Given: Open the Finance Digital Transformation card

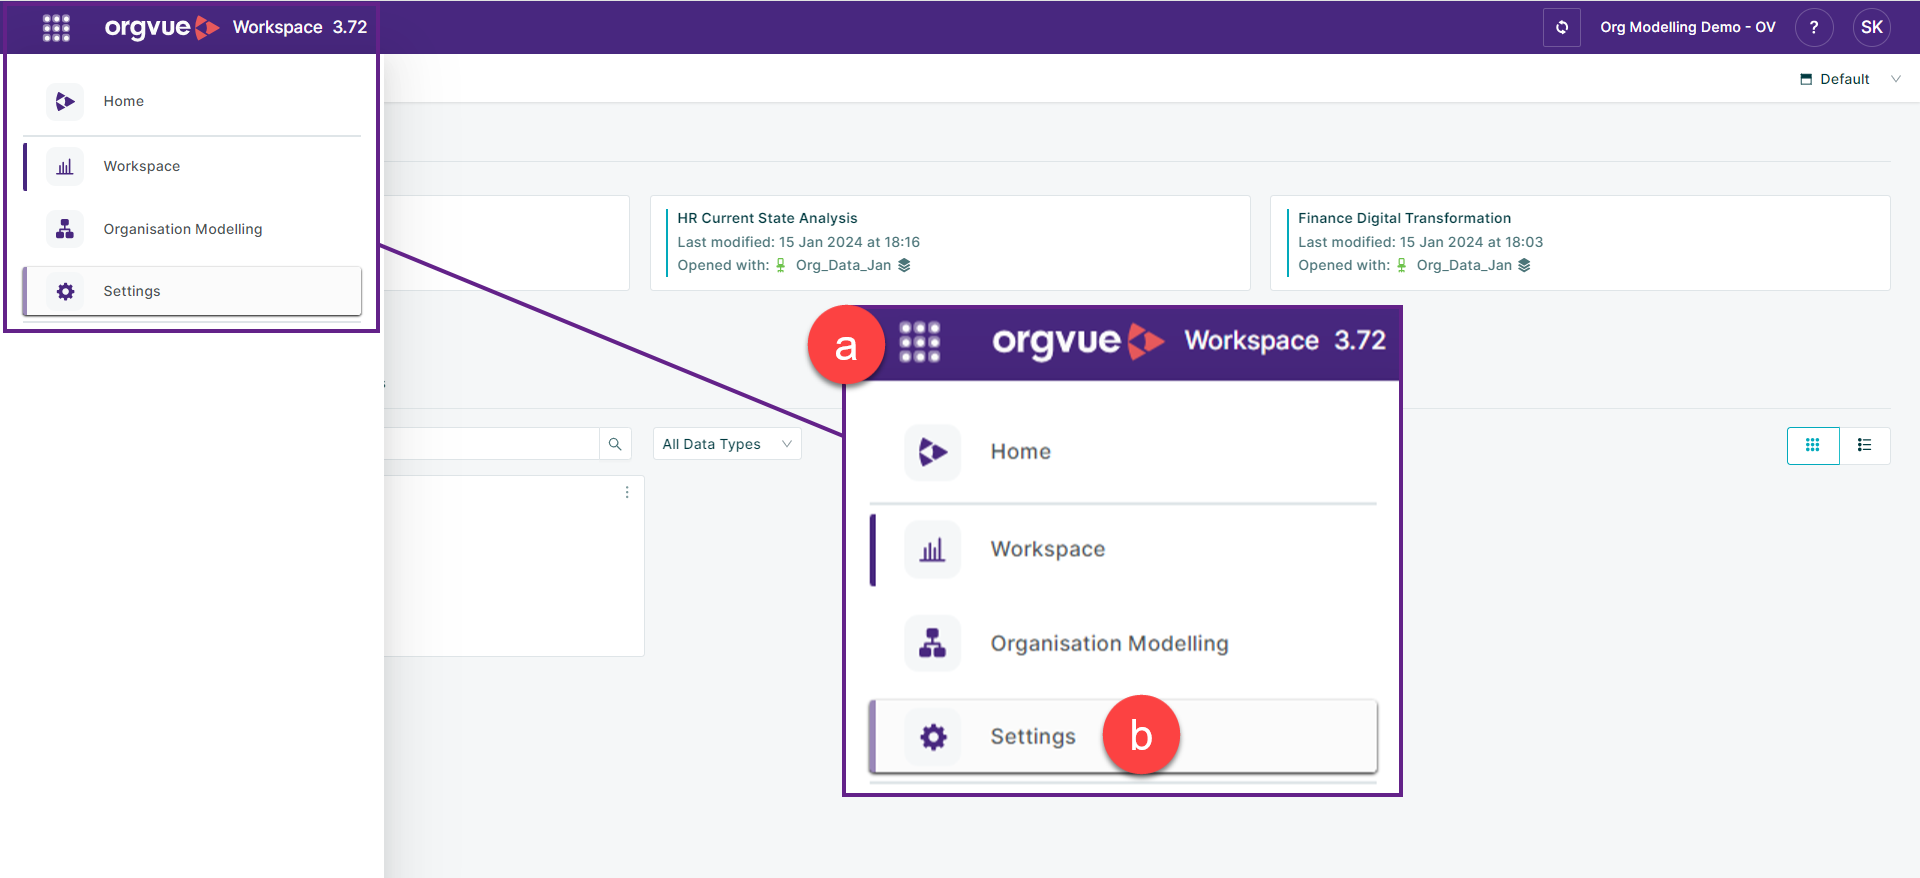Looking at the screenshot, I should point(1580,243).
